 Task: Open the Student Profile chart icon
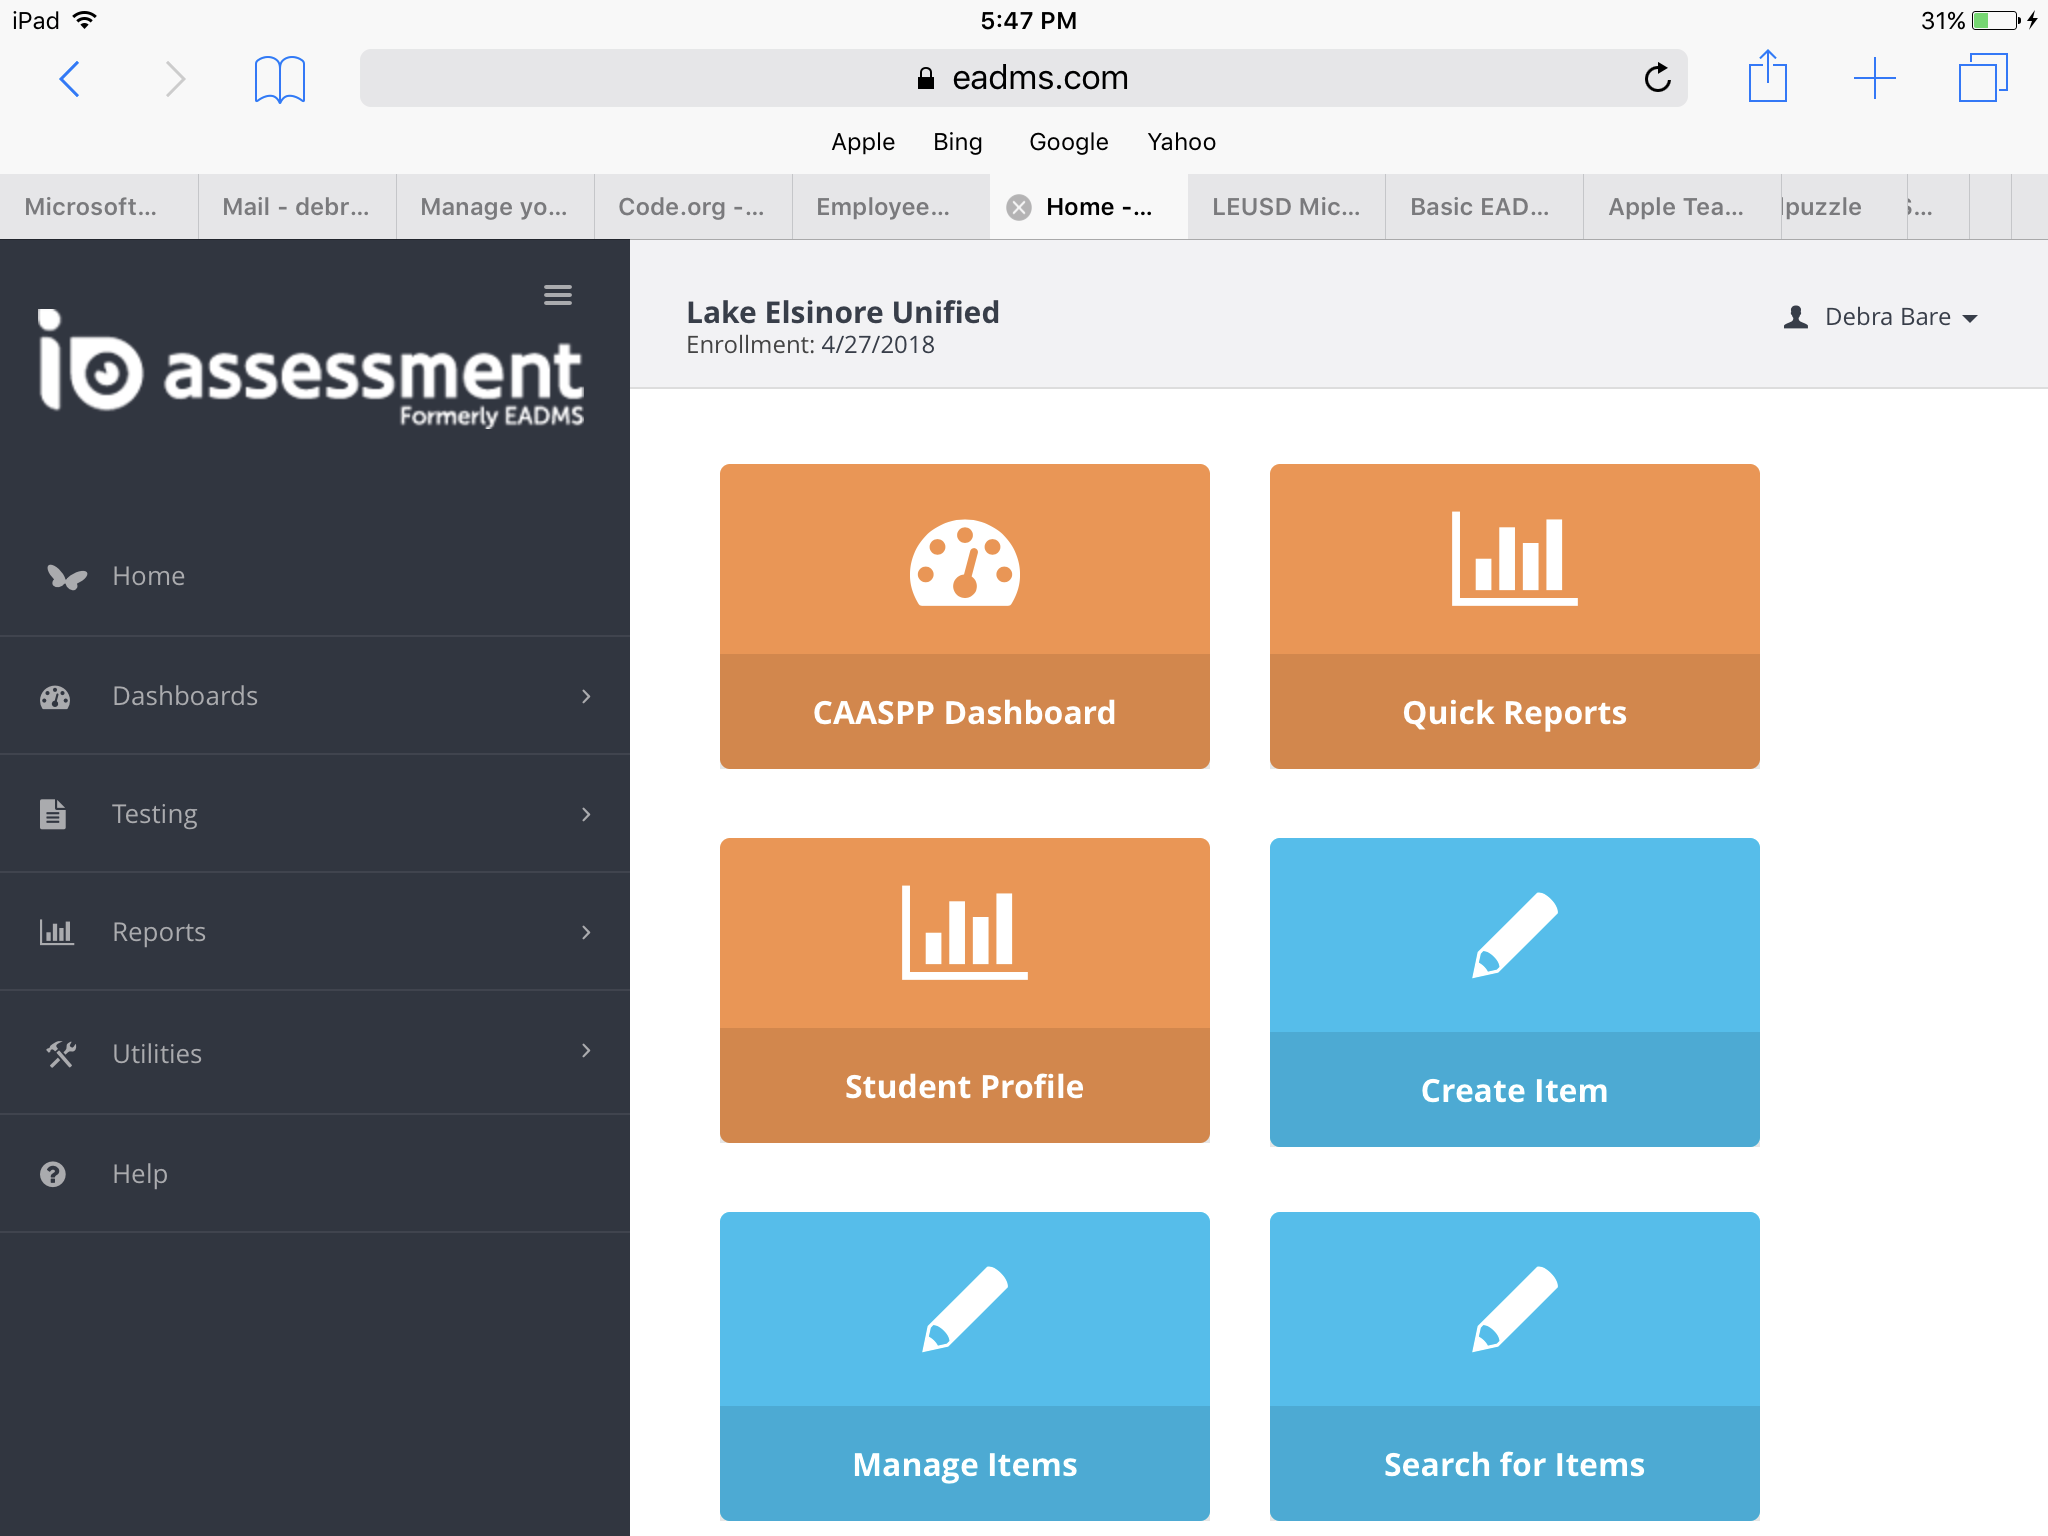(964, 932)
